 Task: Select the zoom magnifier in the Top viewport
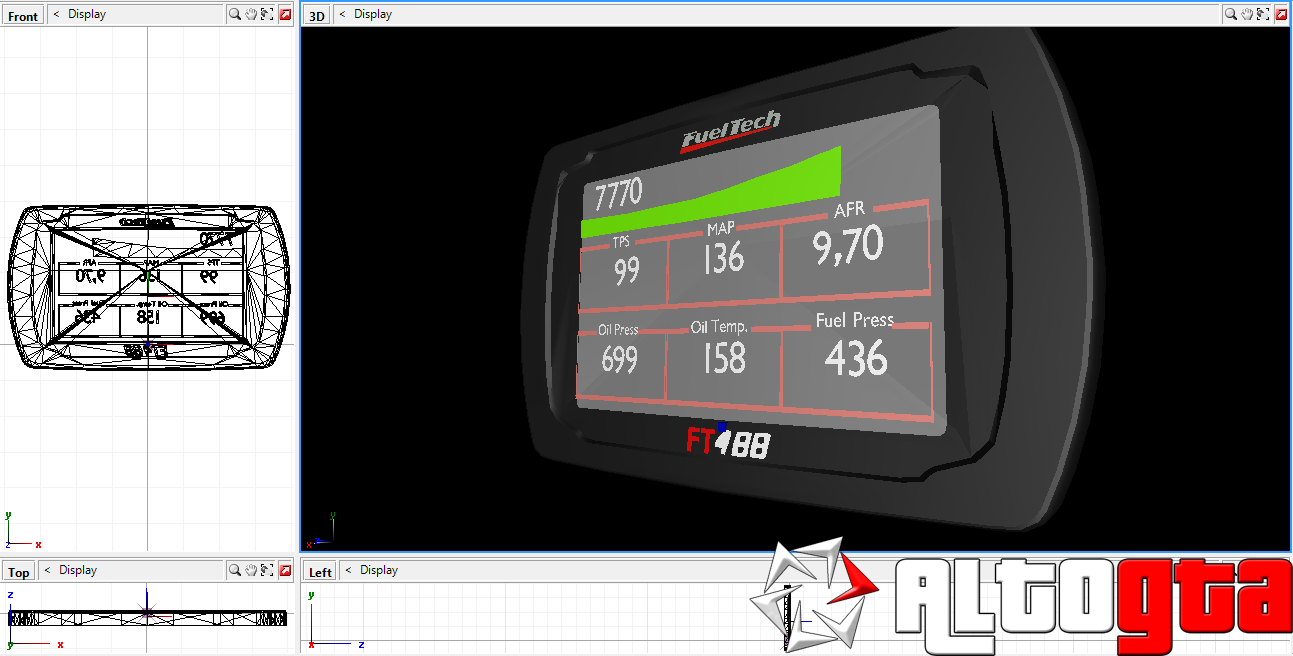pos(234,570)
